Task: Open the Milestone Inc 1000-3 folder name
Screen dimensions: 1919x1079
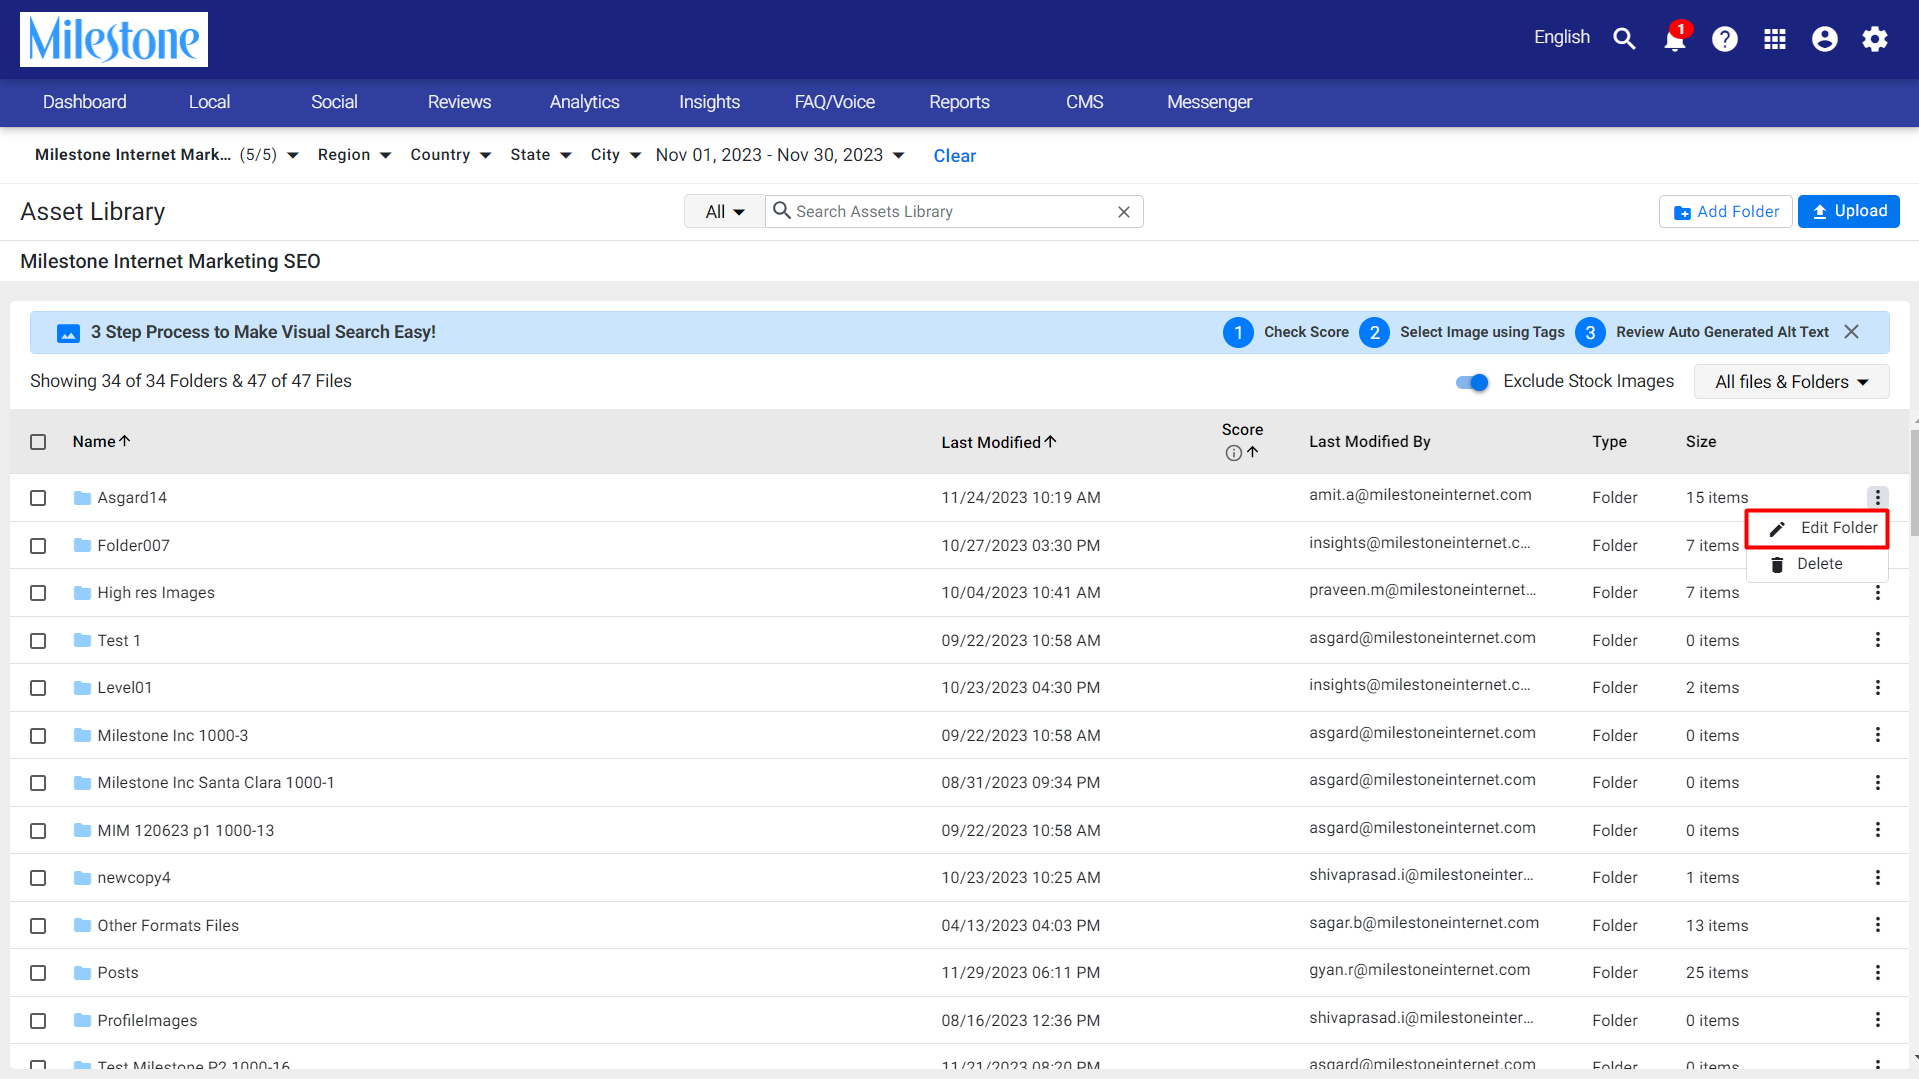Action: [x=173, y=736]
